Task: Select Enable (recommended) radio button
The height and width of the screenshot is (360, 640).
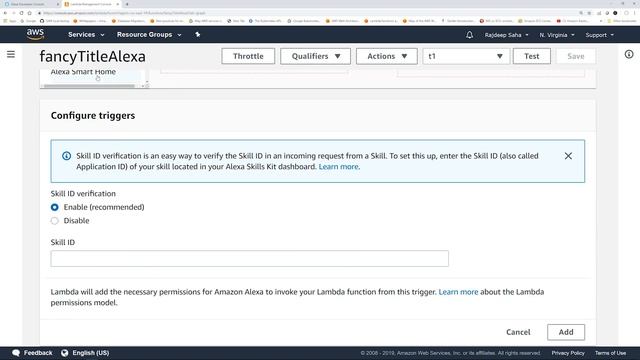Action: (55, 207)
